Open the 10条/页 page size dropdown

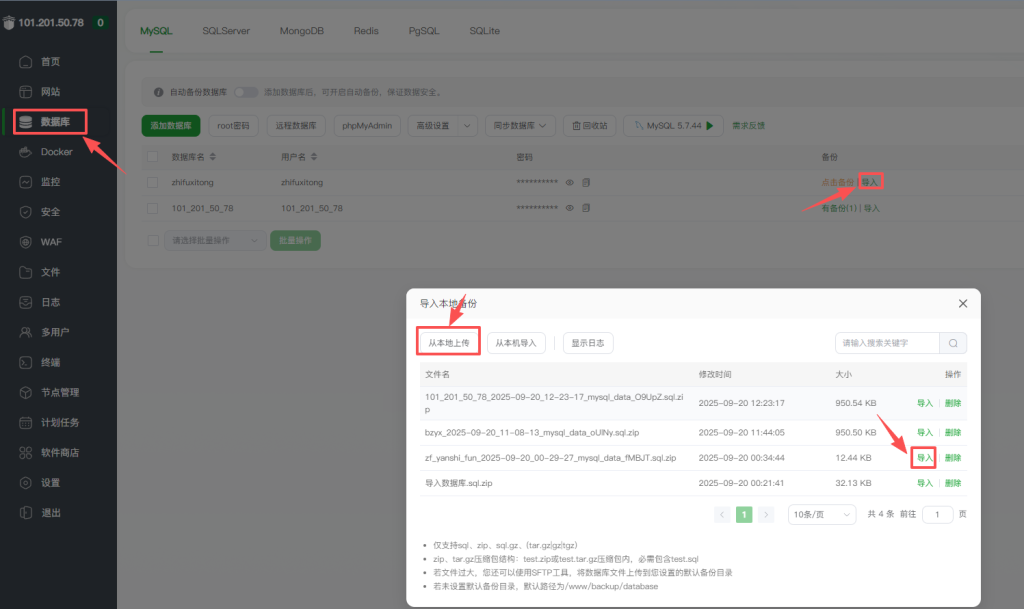click(x=821, y=513)
